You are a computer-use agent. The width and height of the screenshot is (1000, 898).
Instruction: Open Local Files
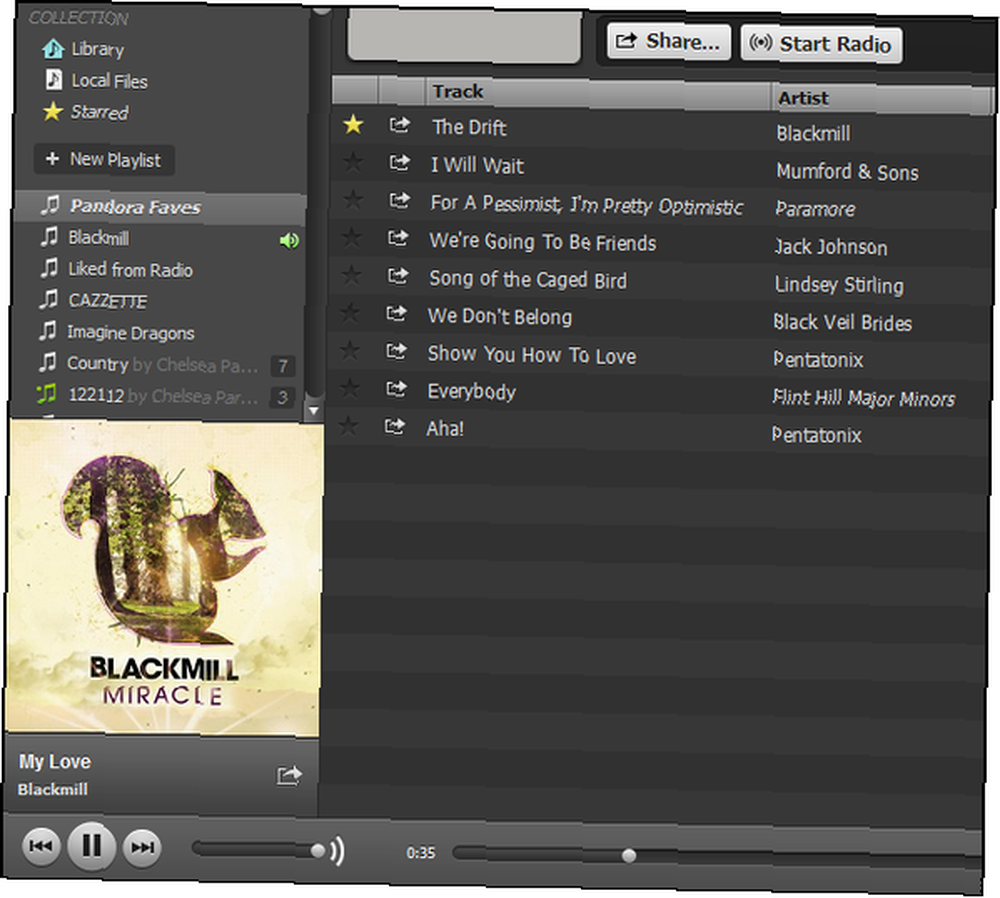[109, 81]
